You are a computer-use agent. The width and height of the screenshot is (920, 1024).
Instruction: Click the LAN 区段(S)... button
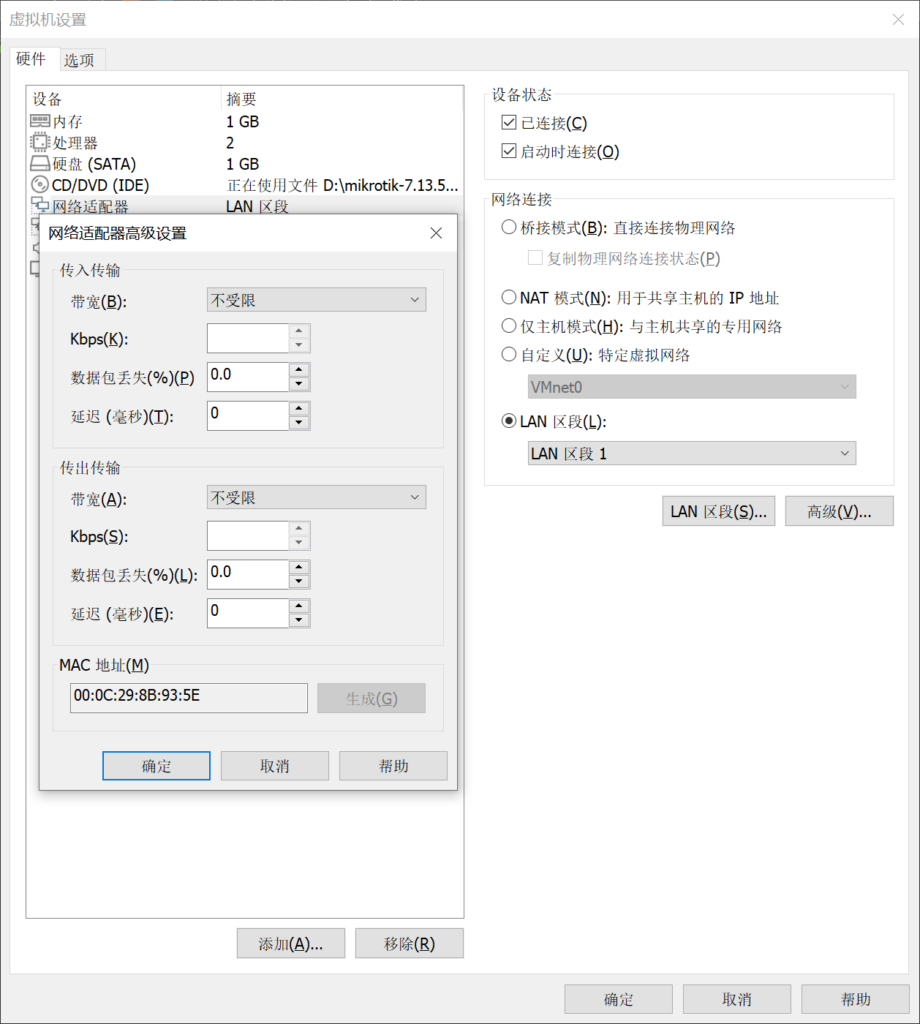click(x=718, y=511)
